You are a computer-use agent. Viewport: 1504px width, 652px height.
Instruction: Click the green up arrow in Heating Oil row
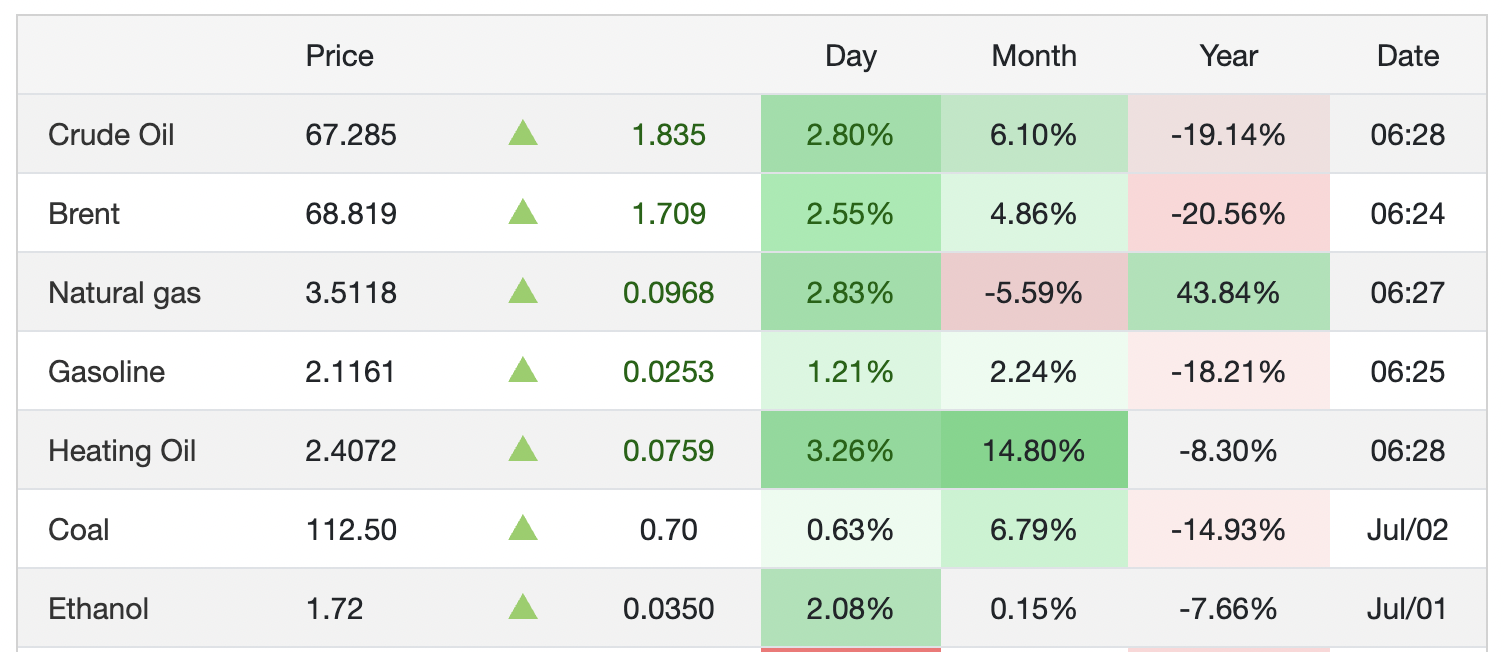[523, 449]
